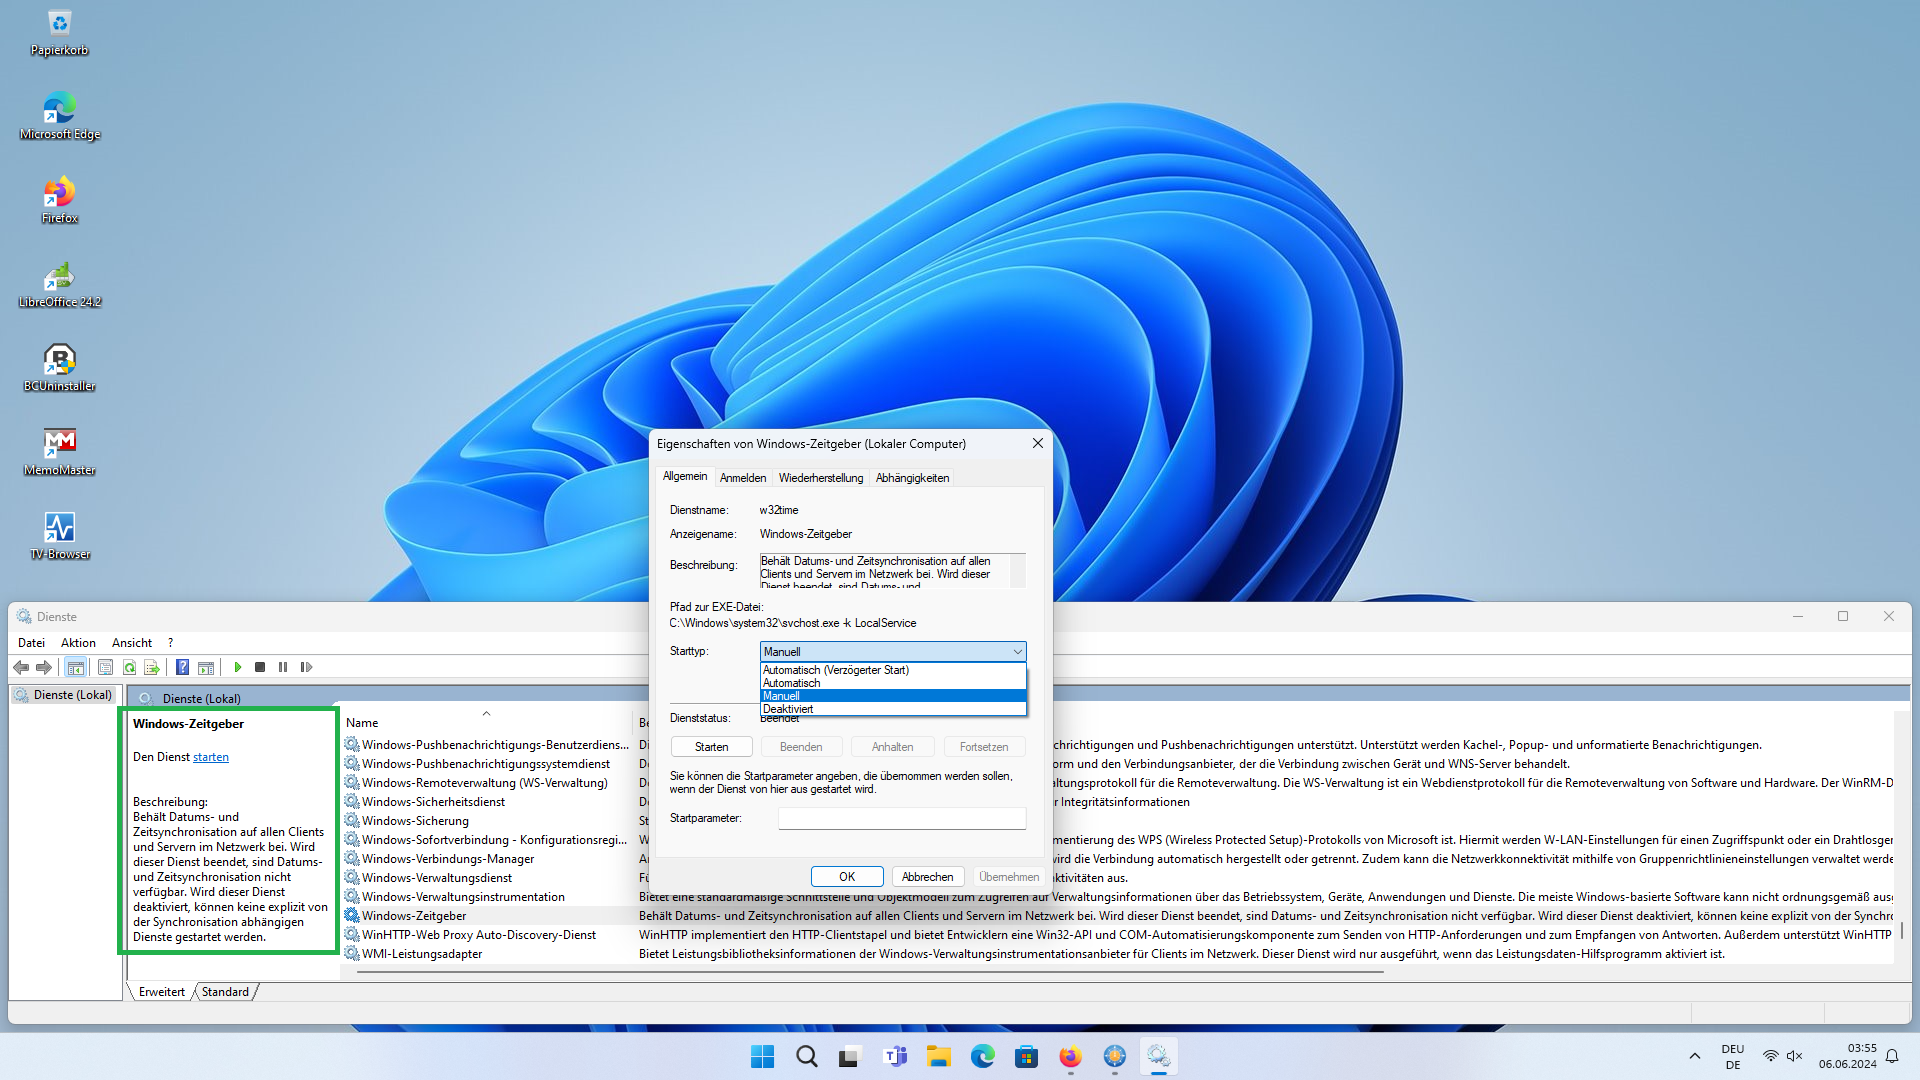Click the Pause Service toolbar icon

click(283, 667)
